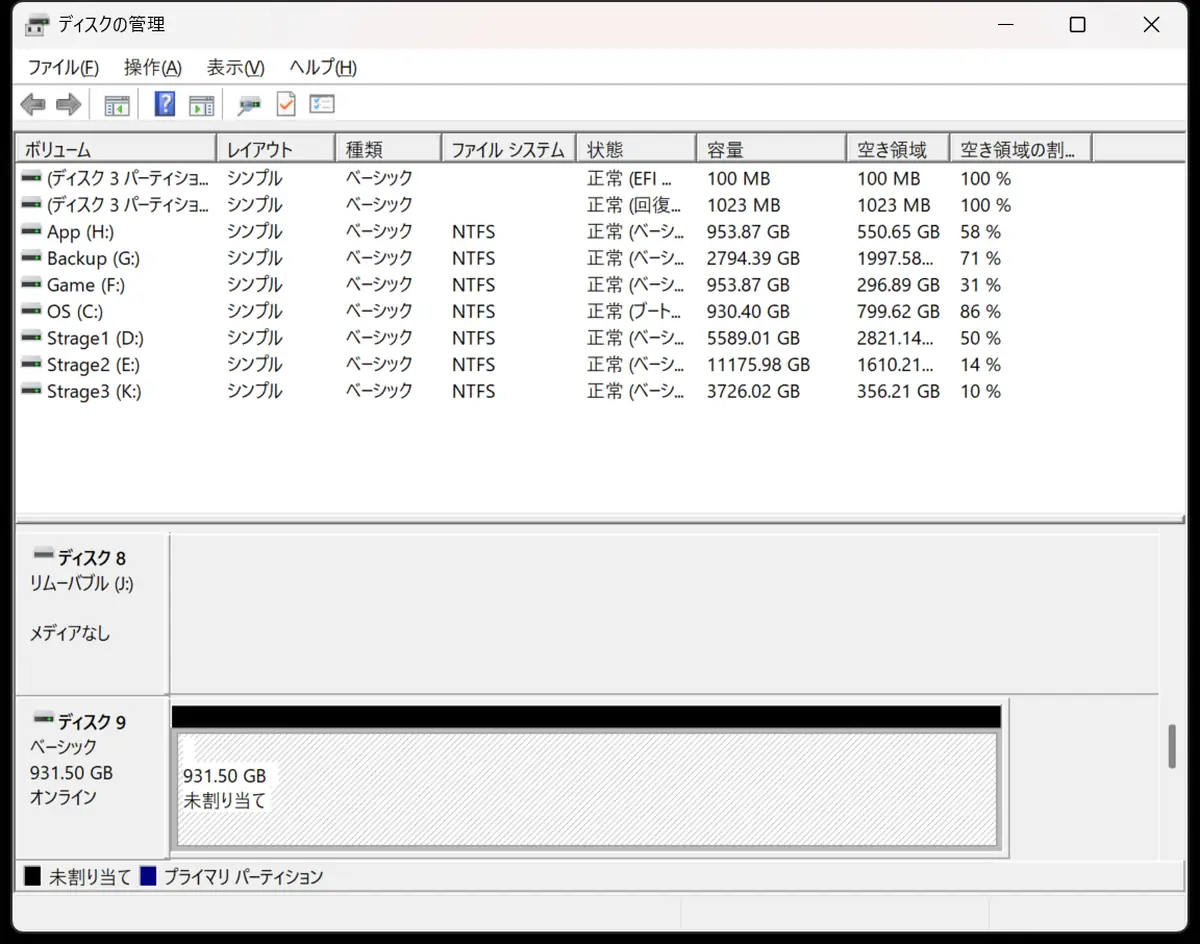1200x944 pixels.
Task: Click the Back arrow toolbar icon
Action: [33, 104]
